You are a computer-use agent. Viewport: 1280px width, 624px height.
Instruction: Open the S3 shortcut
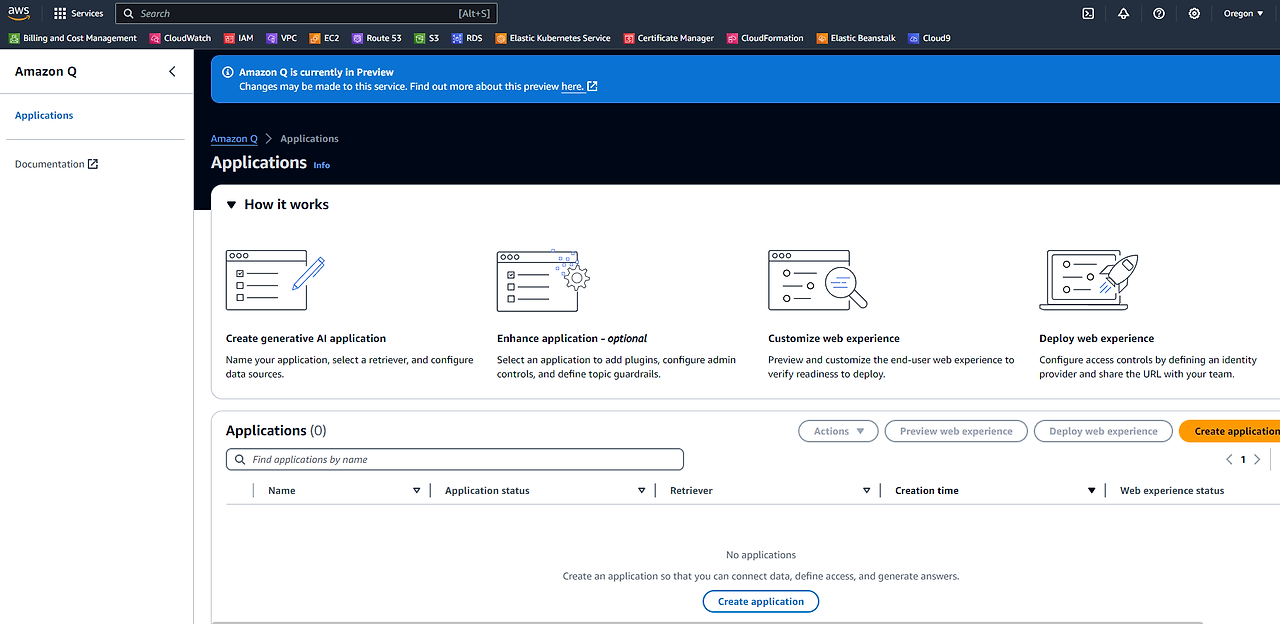coord(427,38)
